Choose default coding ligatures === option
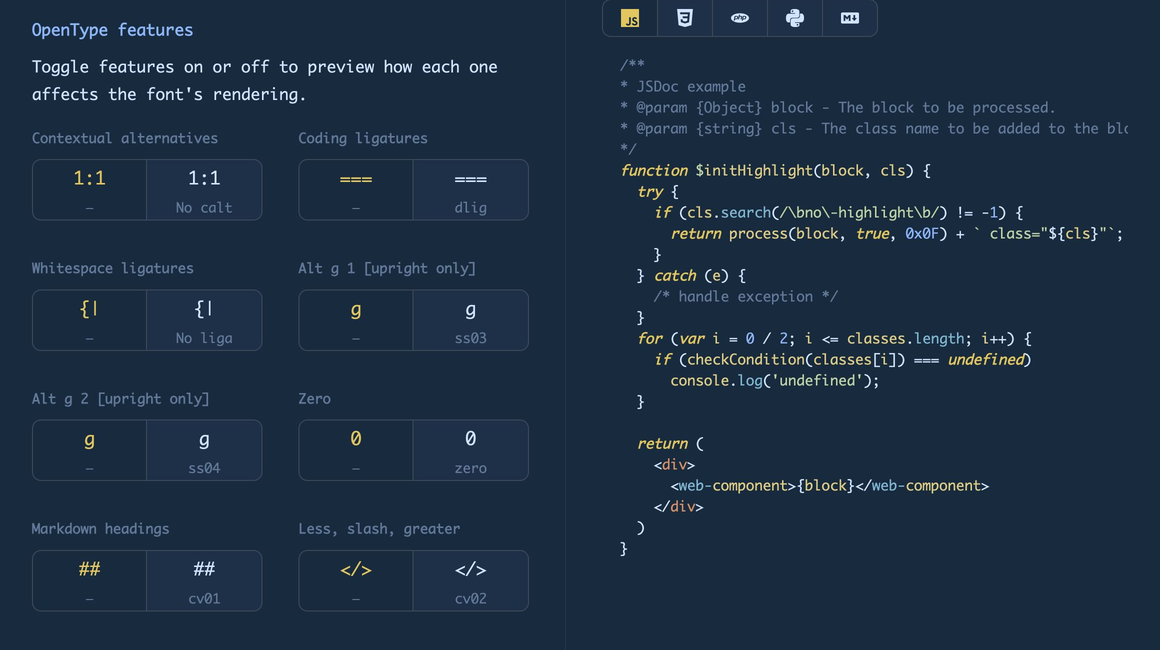The height and width of the screenshot is (650, 1160). point(356,190)
